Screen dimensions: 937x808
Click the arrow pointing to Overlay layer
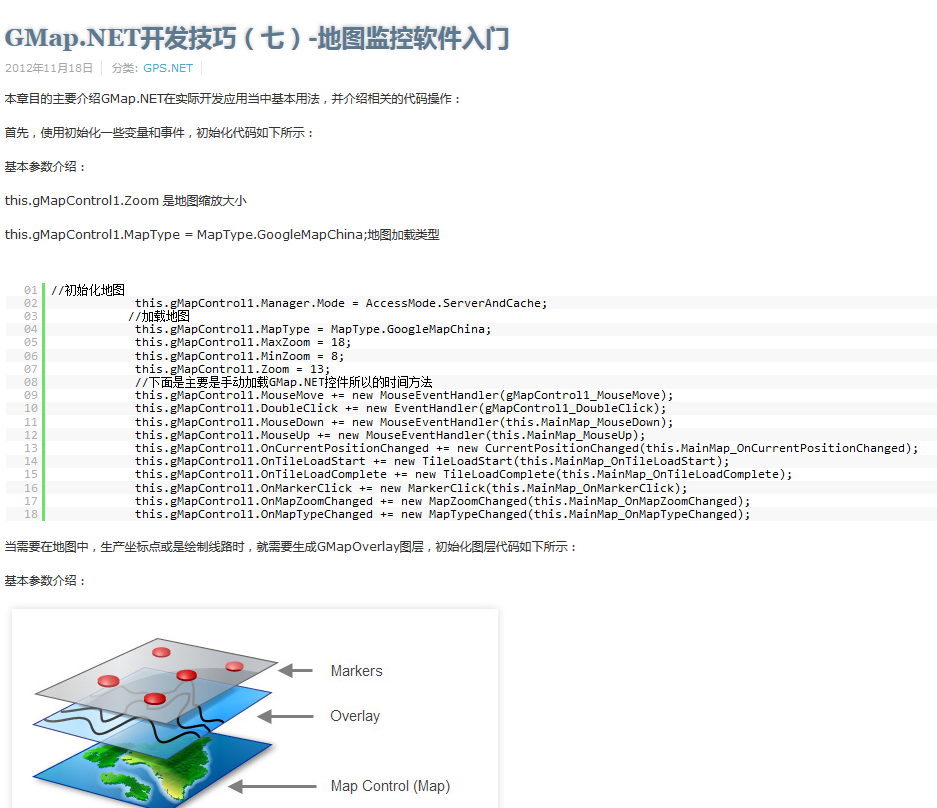tap(286, 716)
